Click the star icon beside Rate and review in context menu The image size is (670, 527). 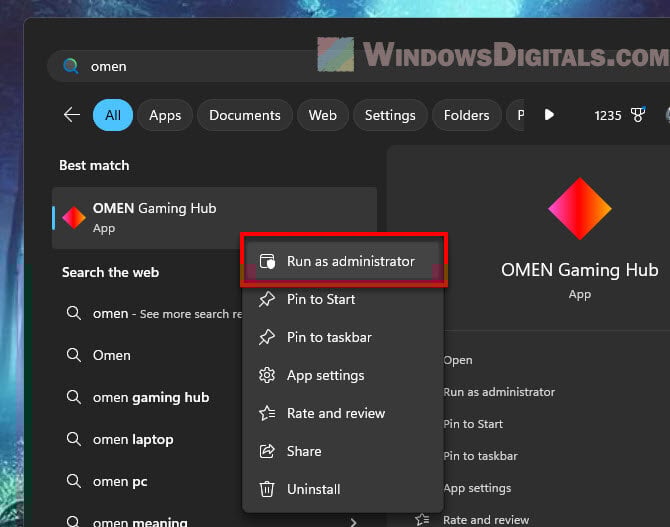point(267,413)
